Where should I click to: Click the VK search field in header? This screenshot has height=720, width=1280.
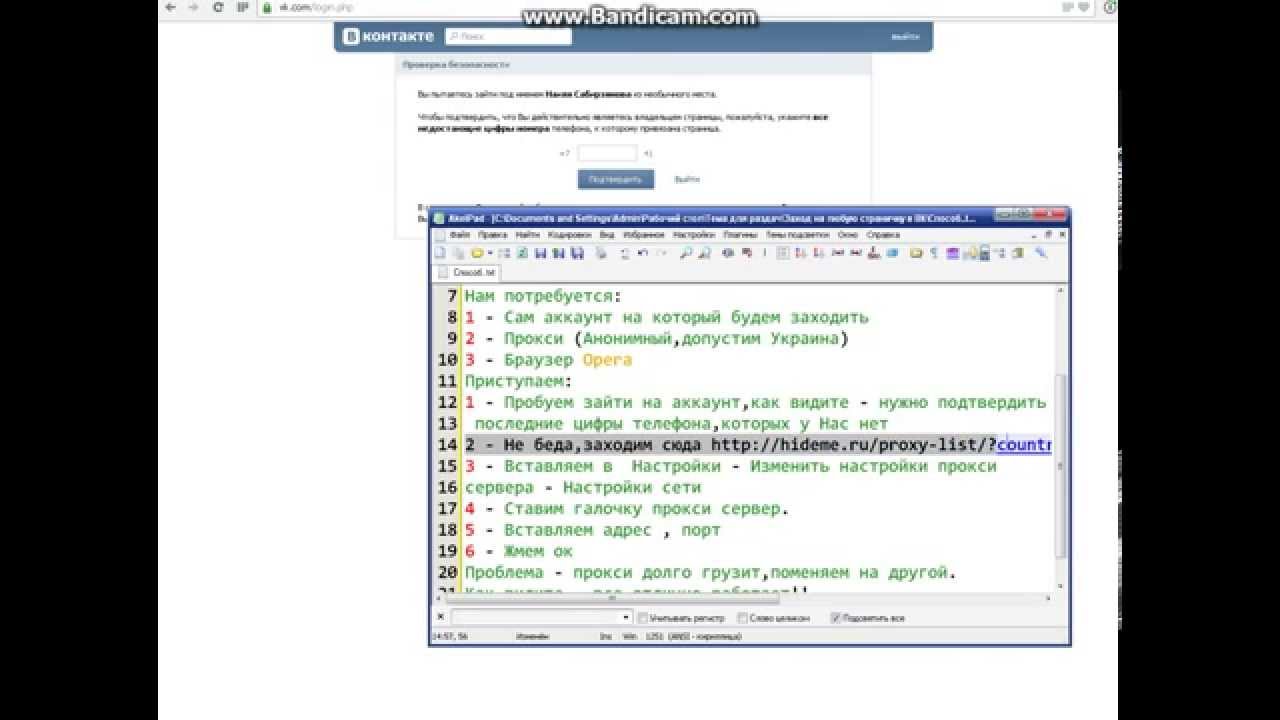pyautogui.click(x=508, y=36)
